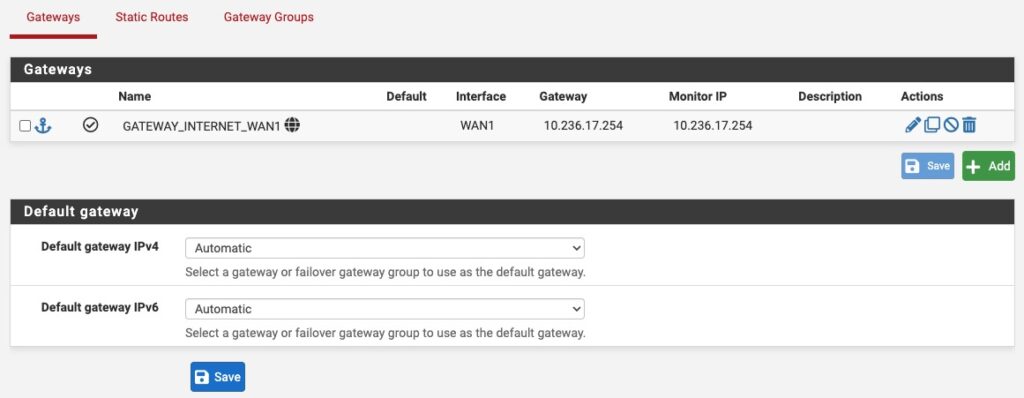The height and width of the screenshot is (398, 1024).
Task: Click the Description column header
Action: [x=830, y=96]
